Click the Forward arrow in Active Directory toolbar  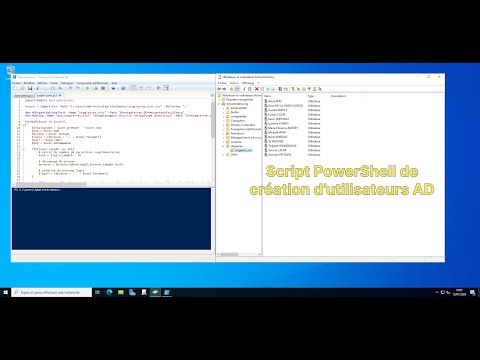coord(224,89)
